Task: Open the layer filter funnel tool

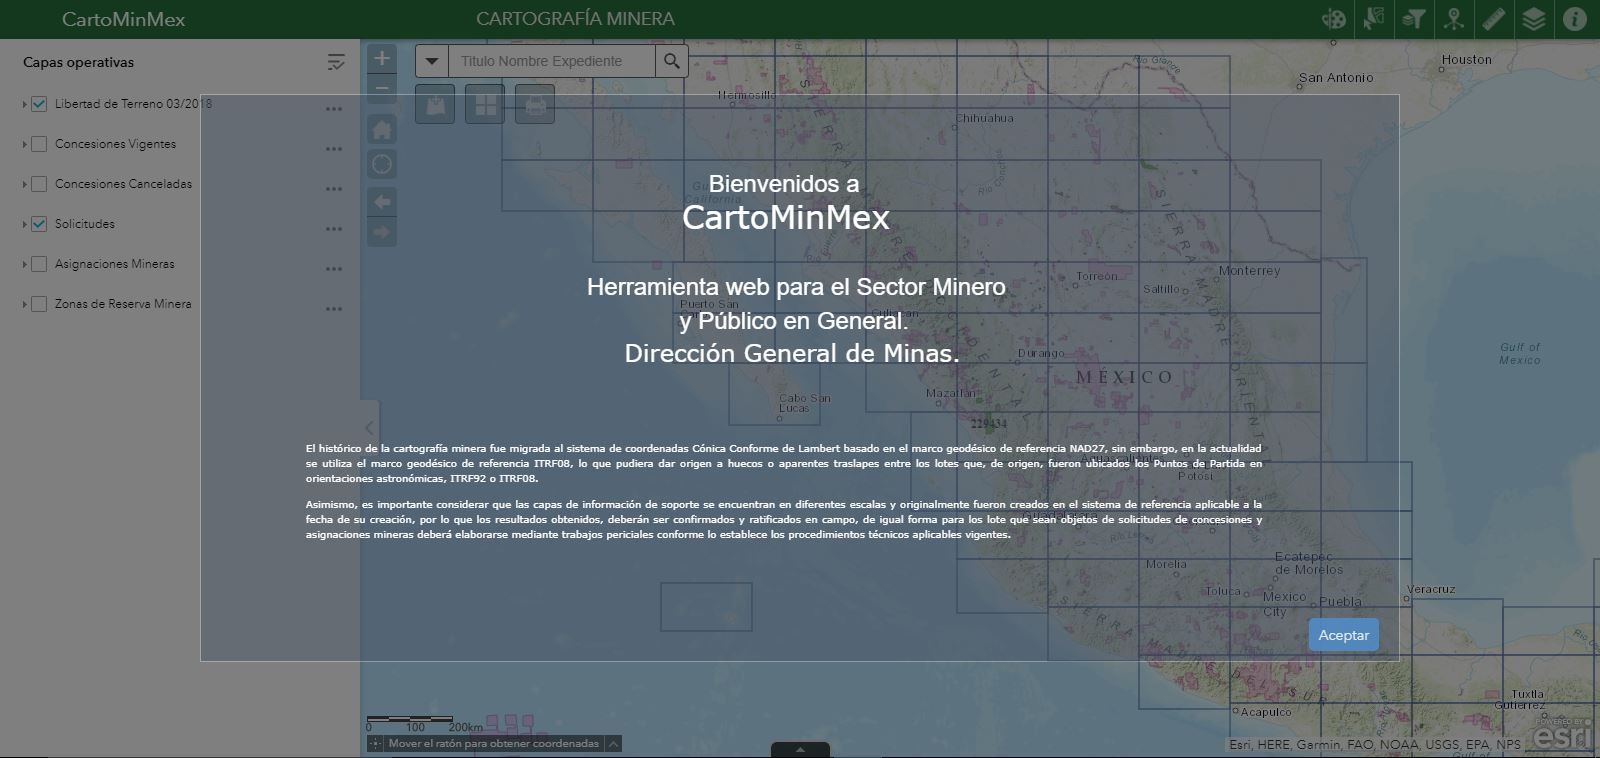Action: click(x=1413, y=19)
